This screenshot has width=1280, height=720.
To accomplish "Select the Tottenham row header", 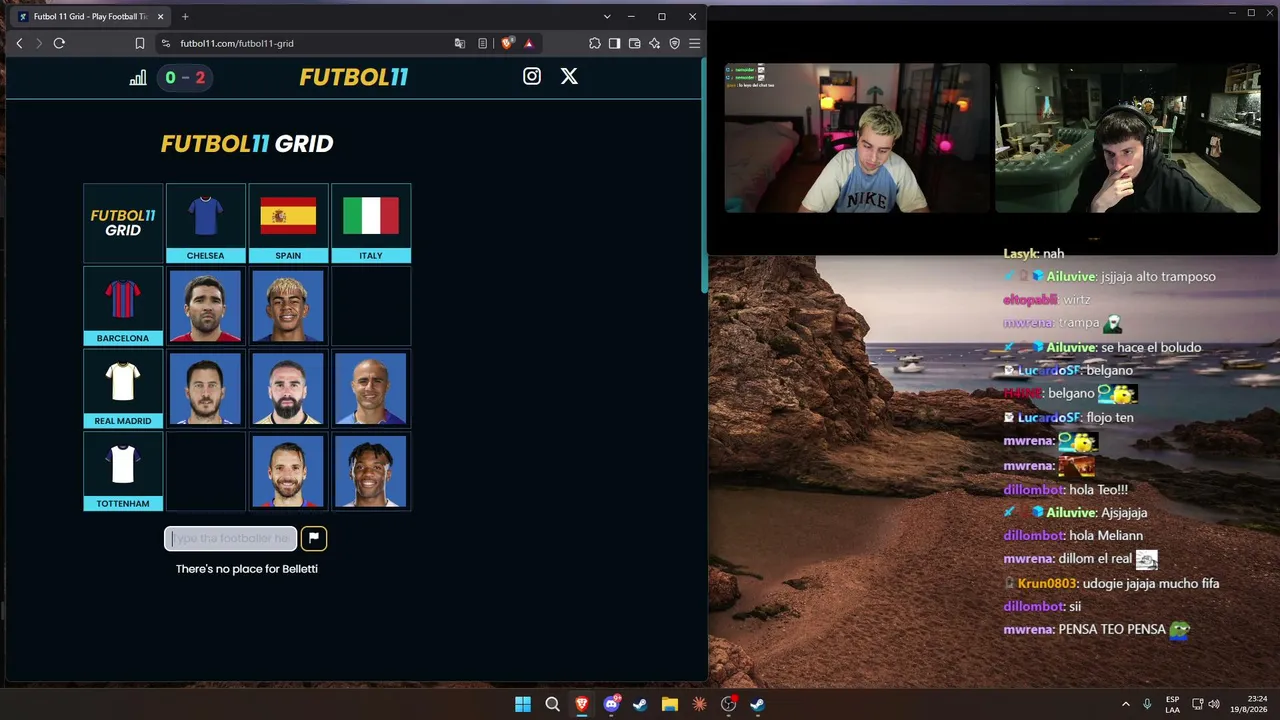I will (x=123, y=472).
